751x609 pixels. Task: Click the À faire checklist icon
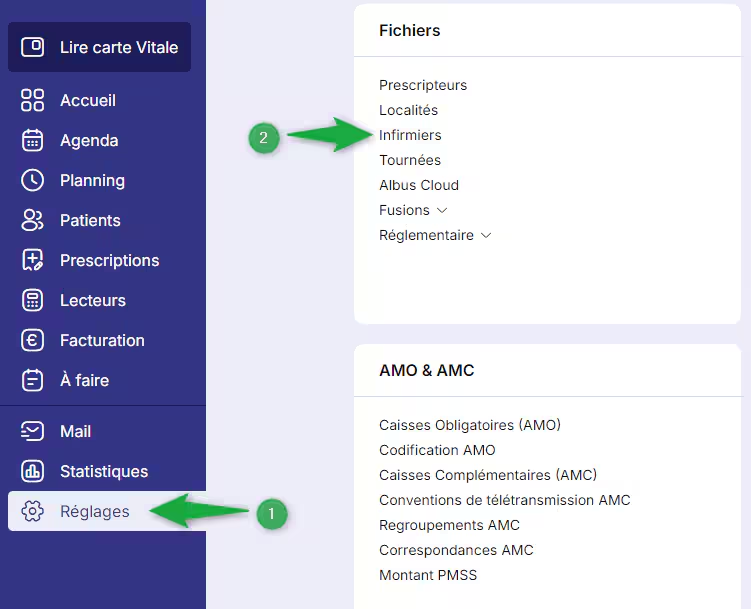click(x=33, y=380)
